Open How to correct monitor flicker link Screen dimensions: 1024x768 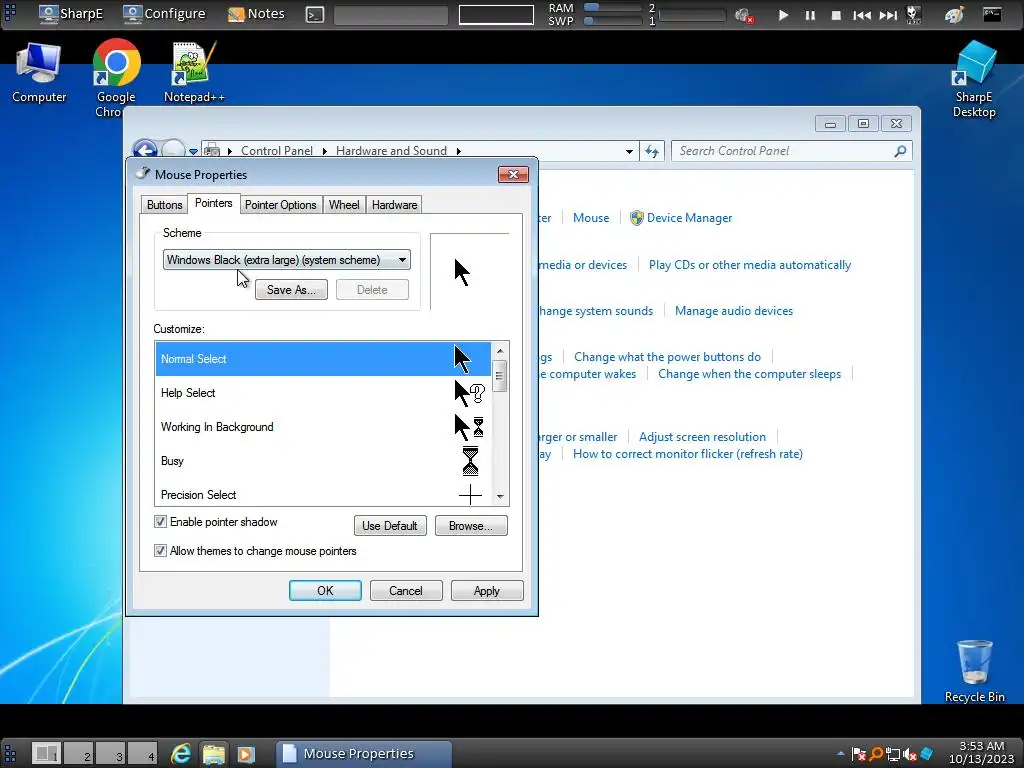coord(688,454)
